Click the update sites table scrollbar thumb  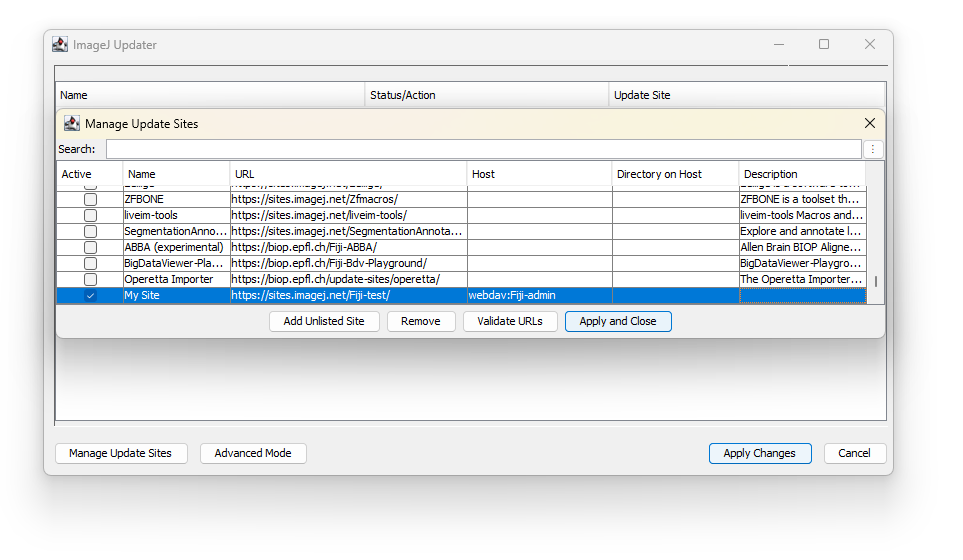point(876,281)
